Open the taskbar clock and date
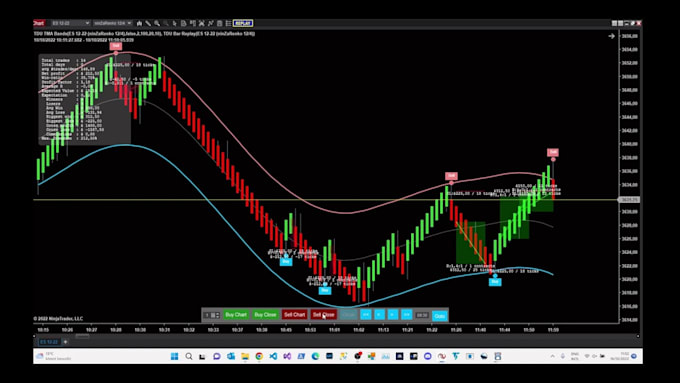 click(x=619, y=356)
